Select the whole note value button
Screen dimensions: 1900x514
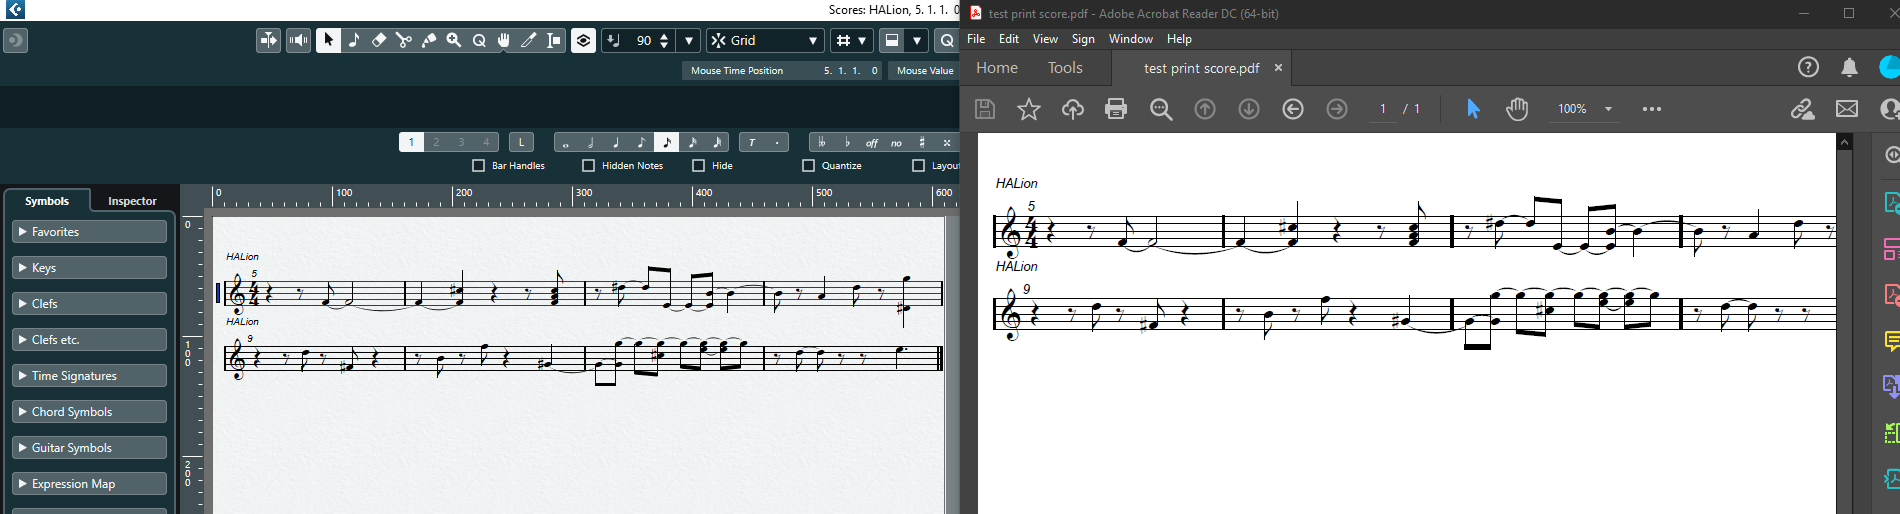coord(566,142)
